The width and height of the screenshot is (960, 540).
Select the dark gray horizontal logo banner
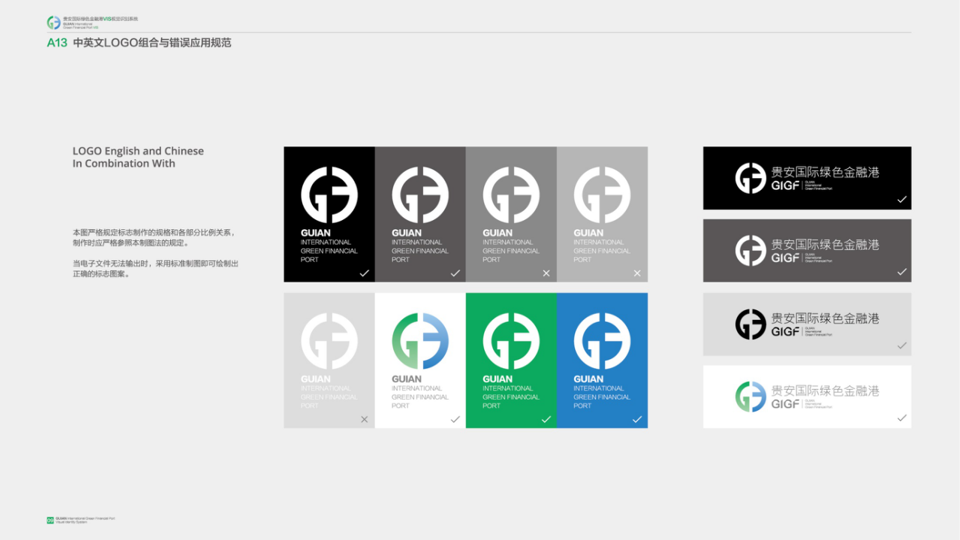[x=807, y=250]
